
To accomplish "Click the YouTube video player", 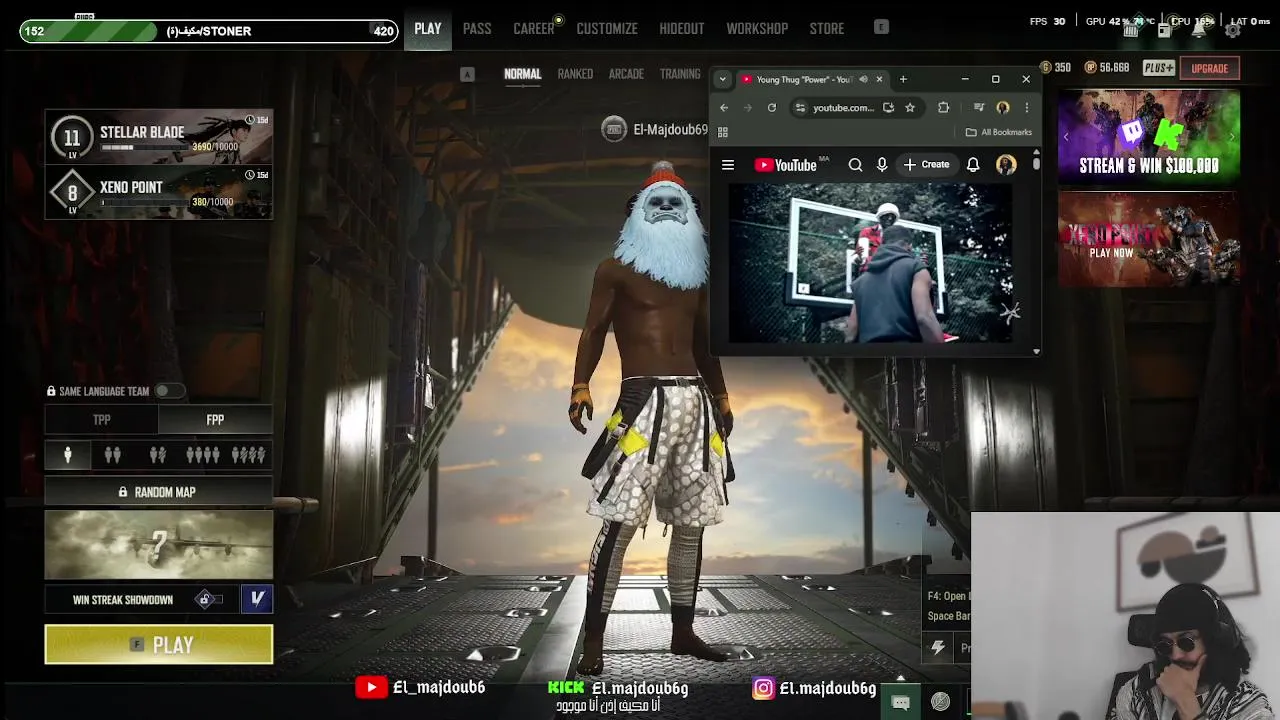I will 870,262.
